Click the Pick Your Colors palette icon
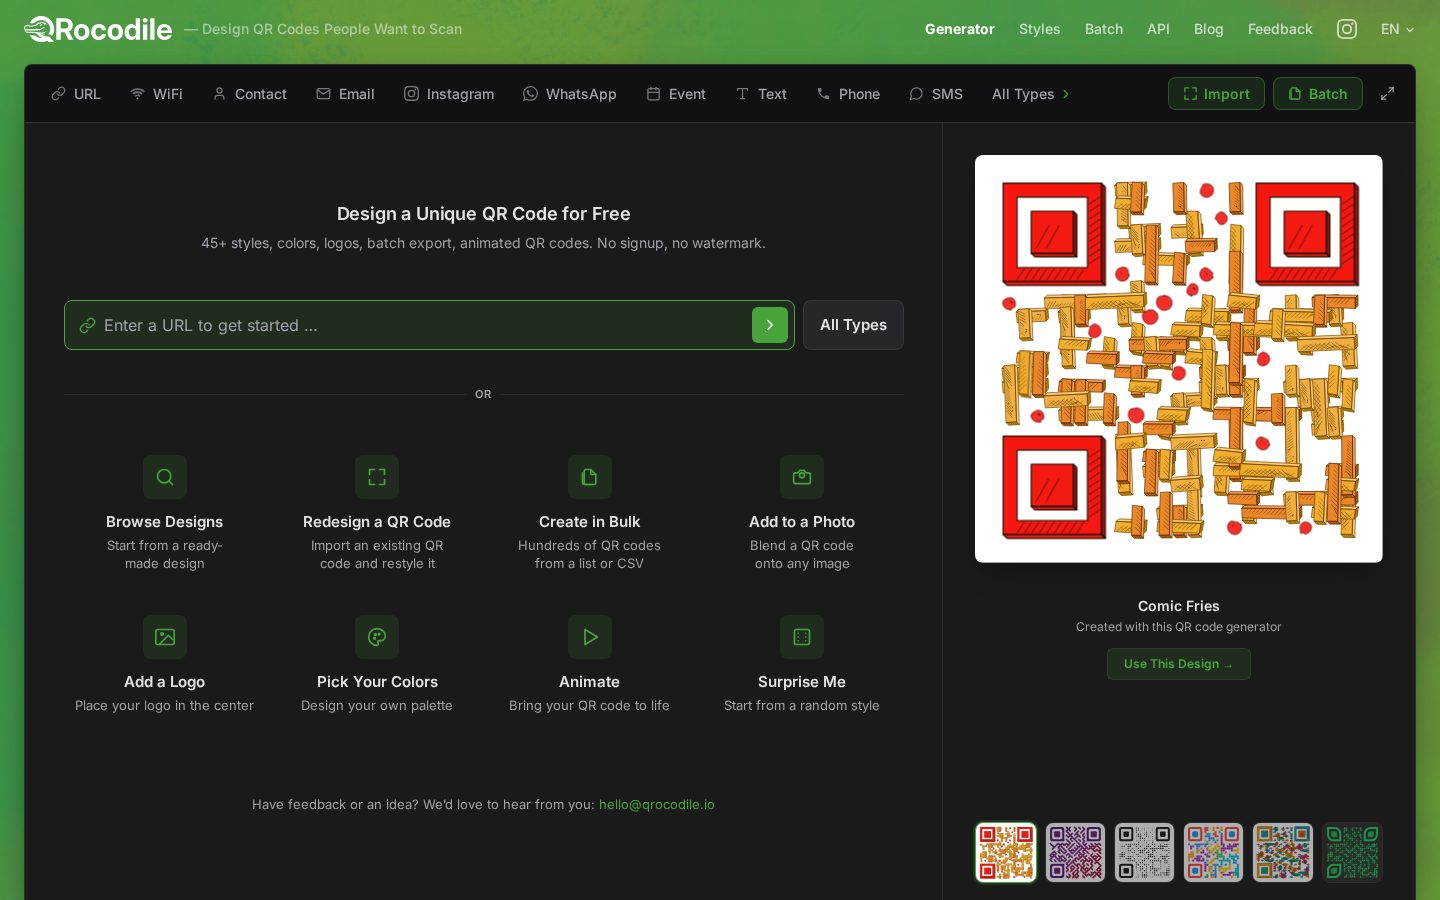 (x=377, y=637)
